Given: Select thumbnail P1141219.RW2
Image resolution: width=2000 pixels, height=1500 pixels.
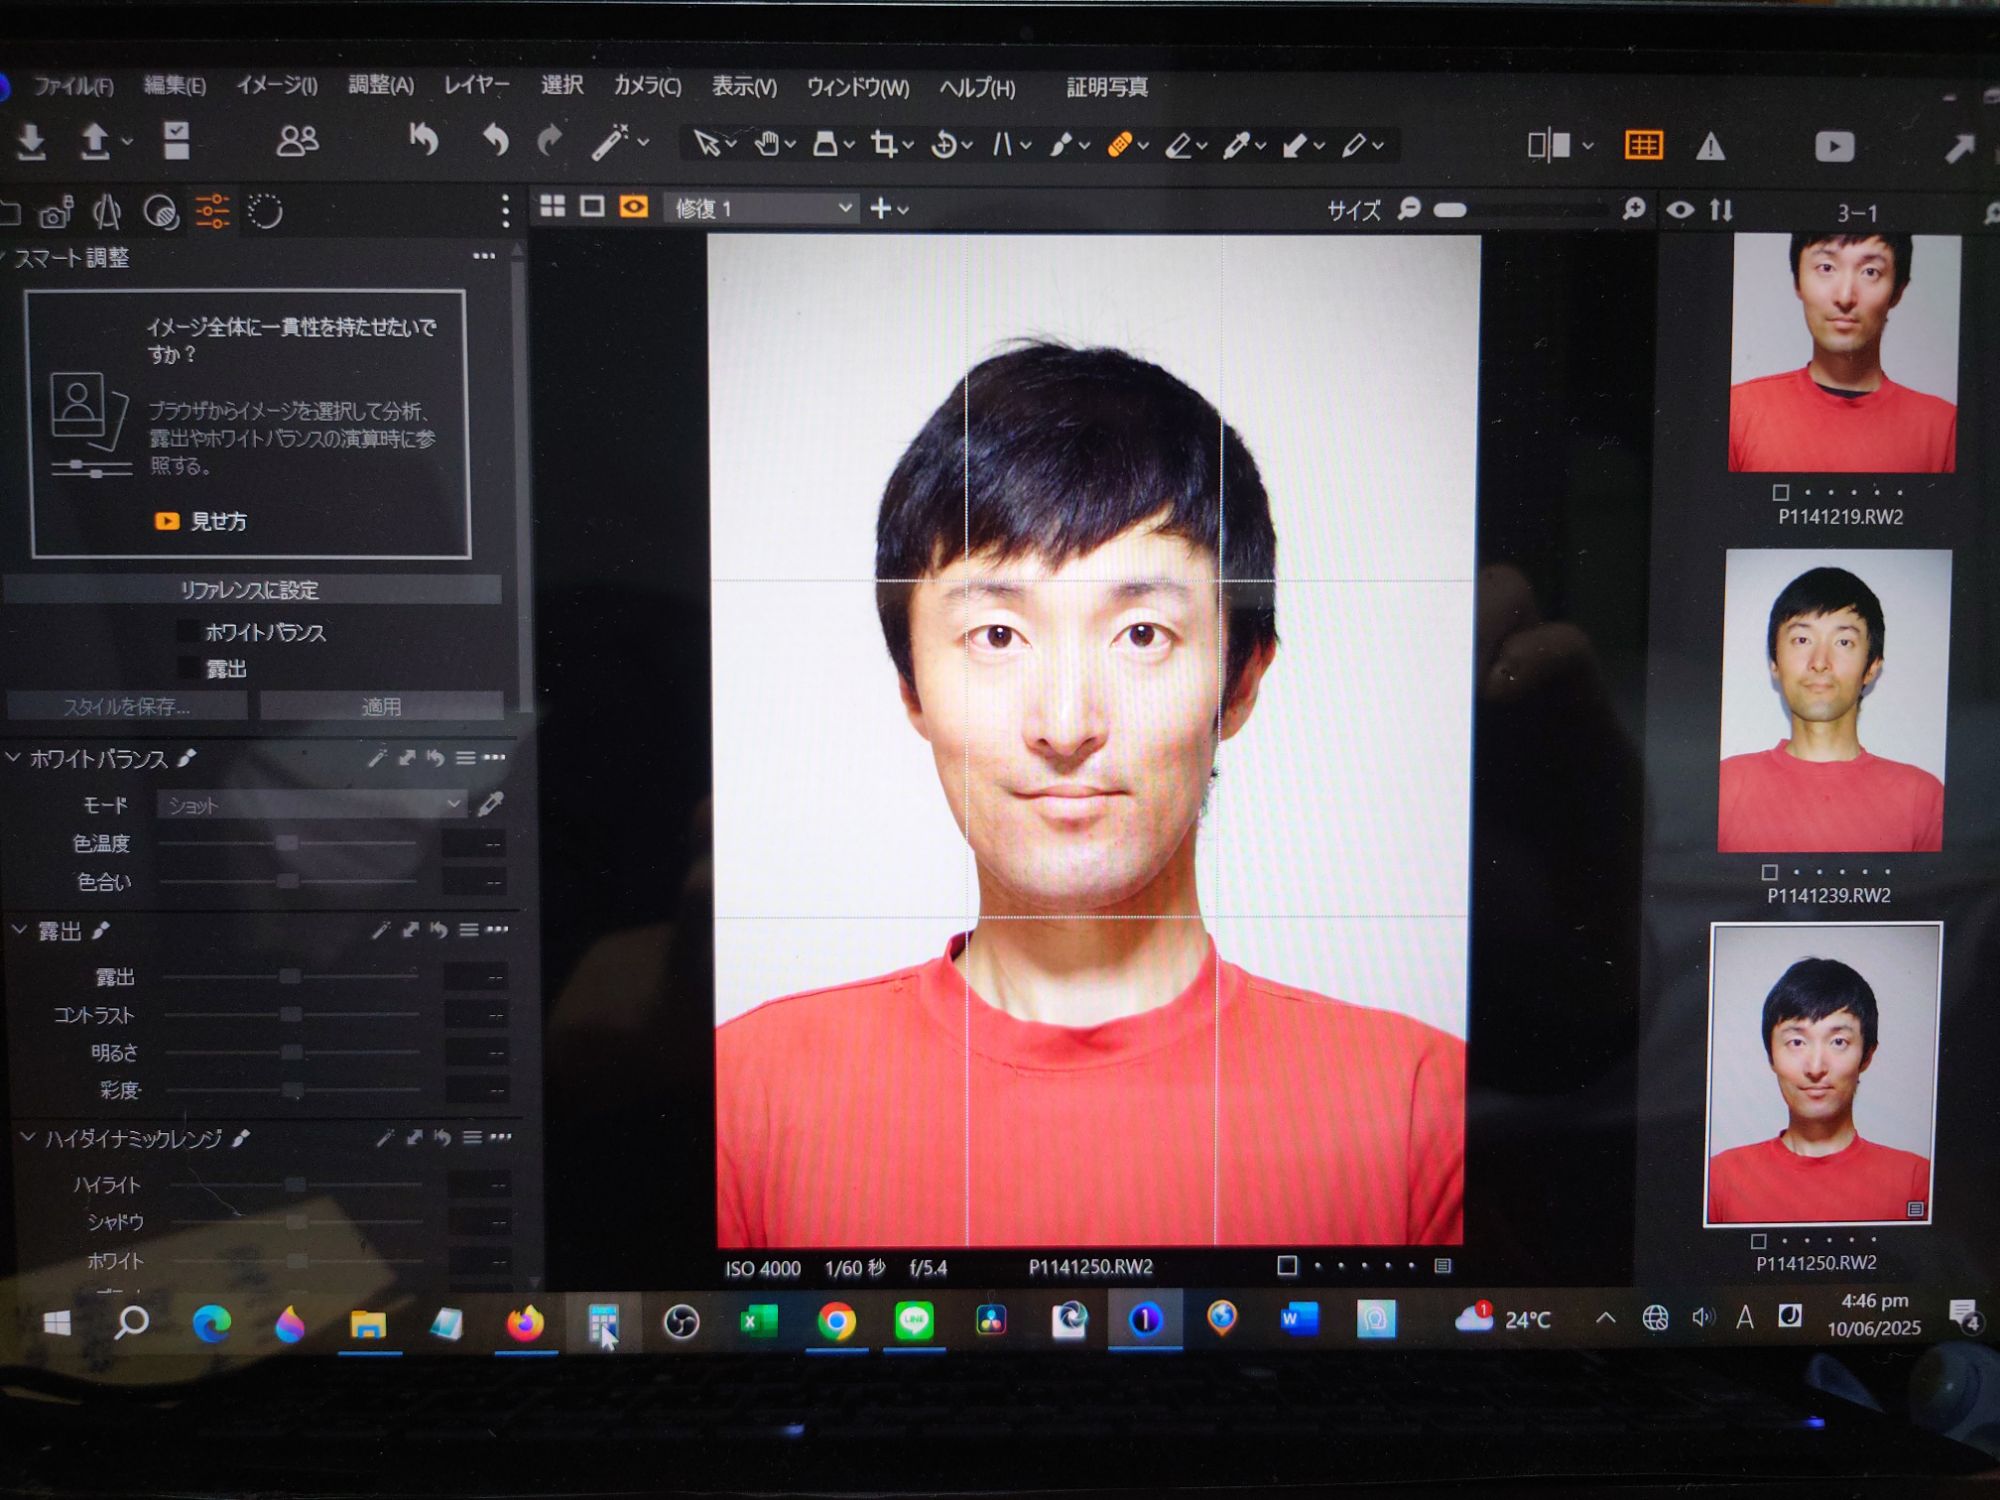Looking at the screenshot, I should click(x=1843, y=352).
